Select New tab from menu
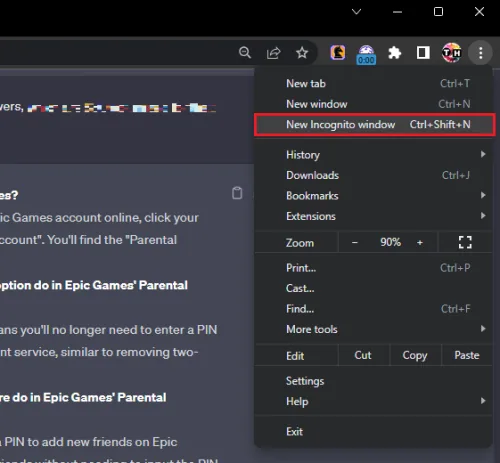This screenshot has width=500, height=463. [373, 83]
